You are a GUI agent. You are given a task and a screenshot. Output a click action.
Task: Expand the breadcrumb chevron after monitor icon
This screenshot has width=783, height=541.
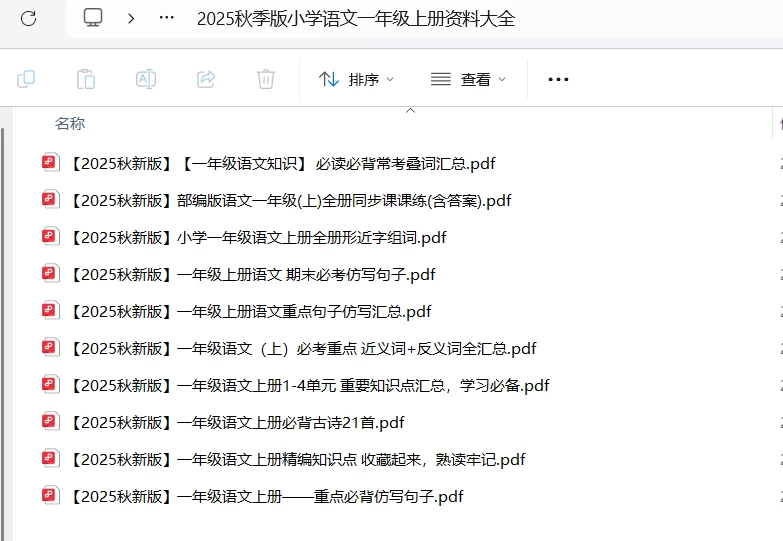(131, 18)
